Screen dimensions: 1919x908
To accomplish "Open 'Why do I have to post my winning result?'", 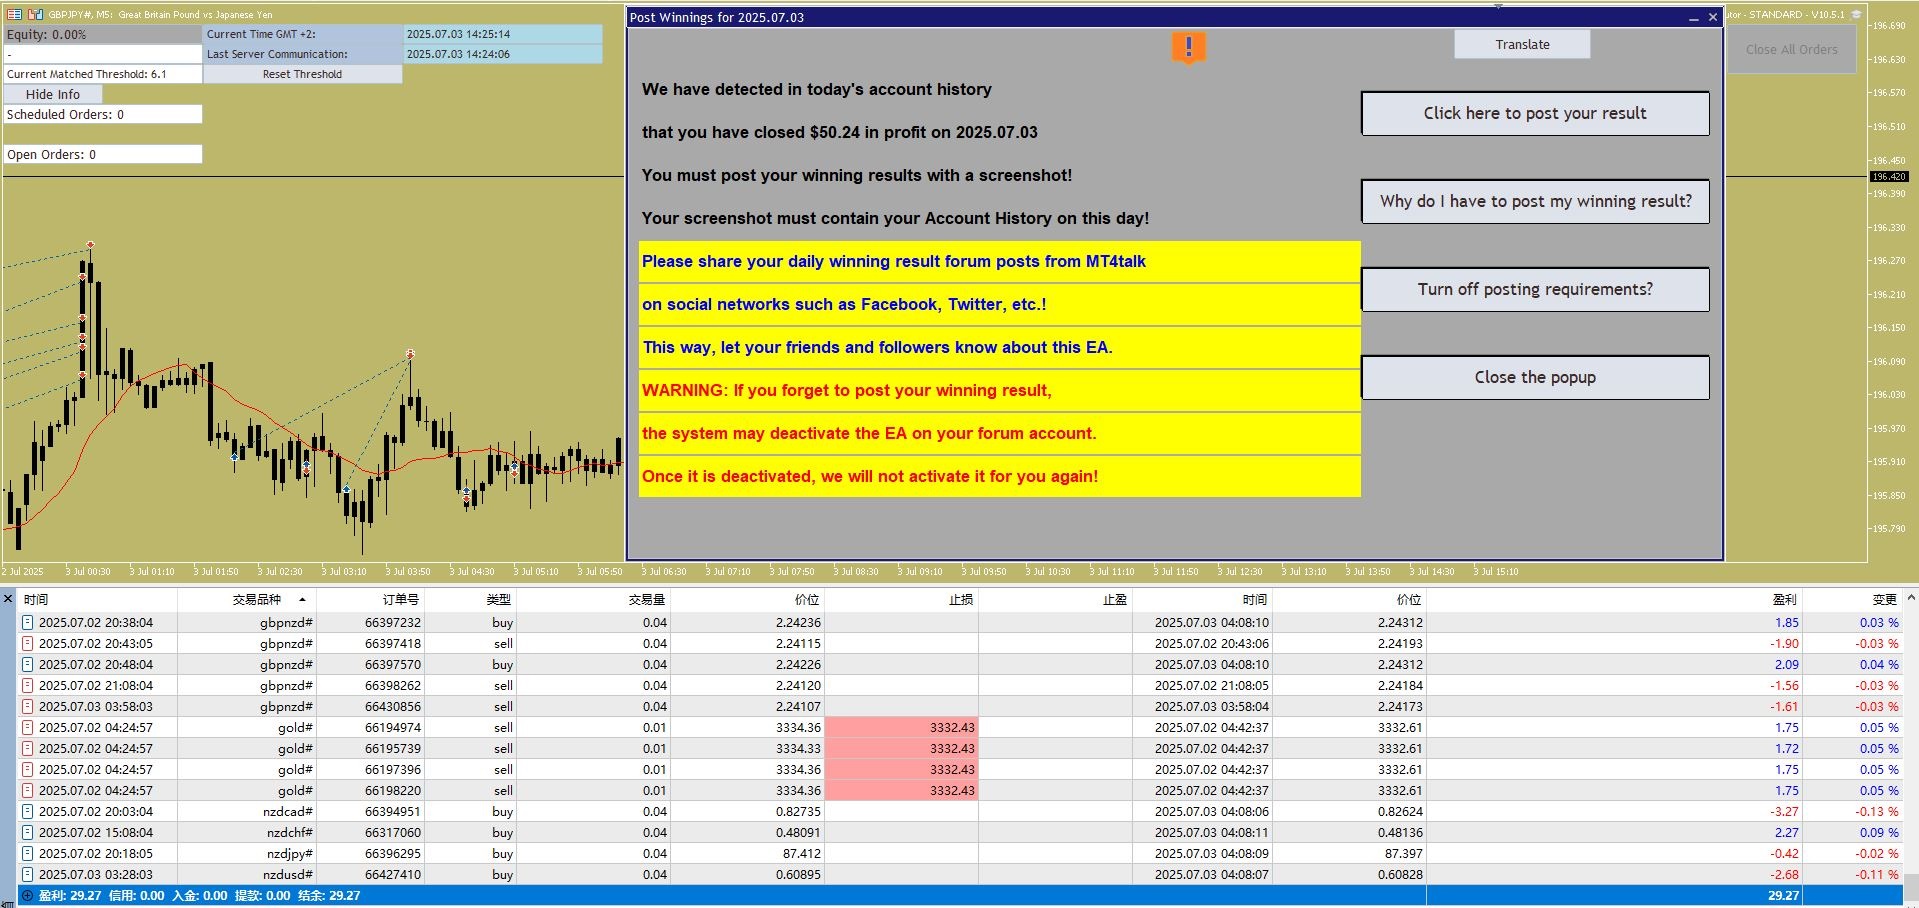I will pyautogui.click(x=1534, y=202).
